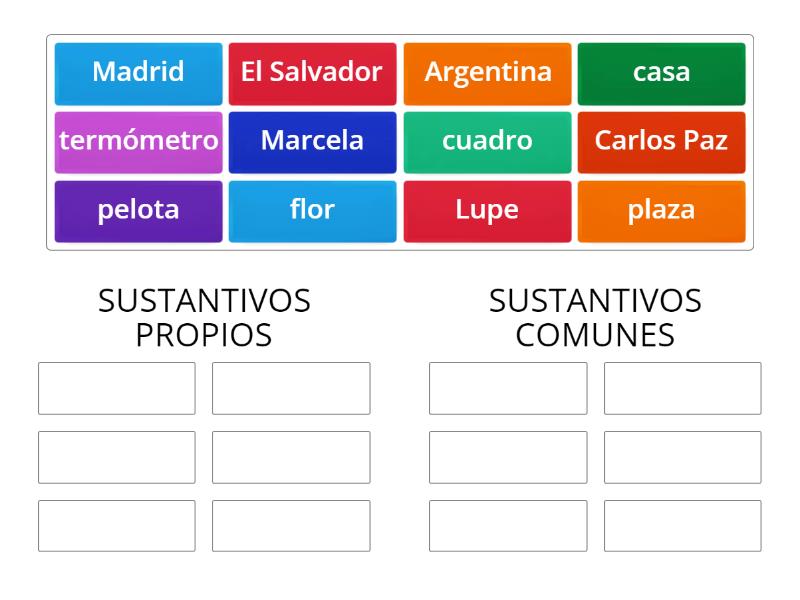Click the termómetro tile
The height and width of the screenshot is (600, 800).
tap(137, 141)
